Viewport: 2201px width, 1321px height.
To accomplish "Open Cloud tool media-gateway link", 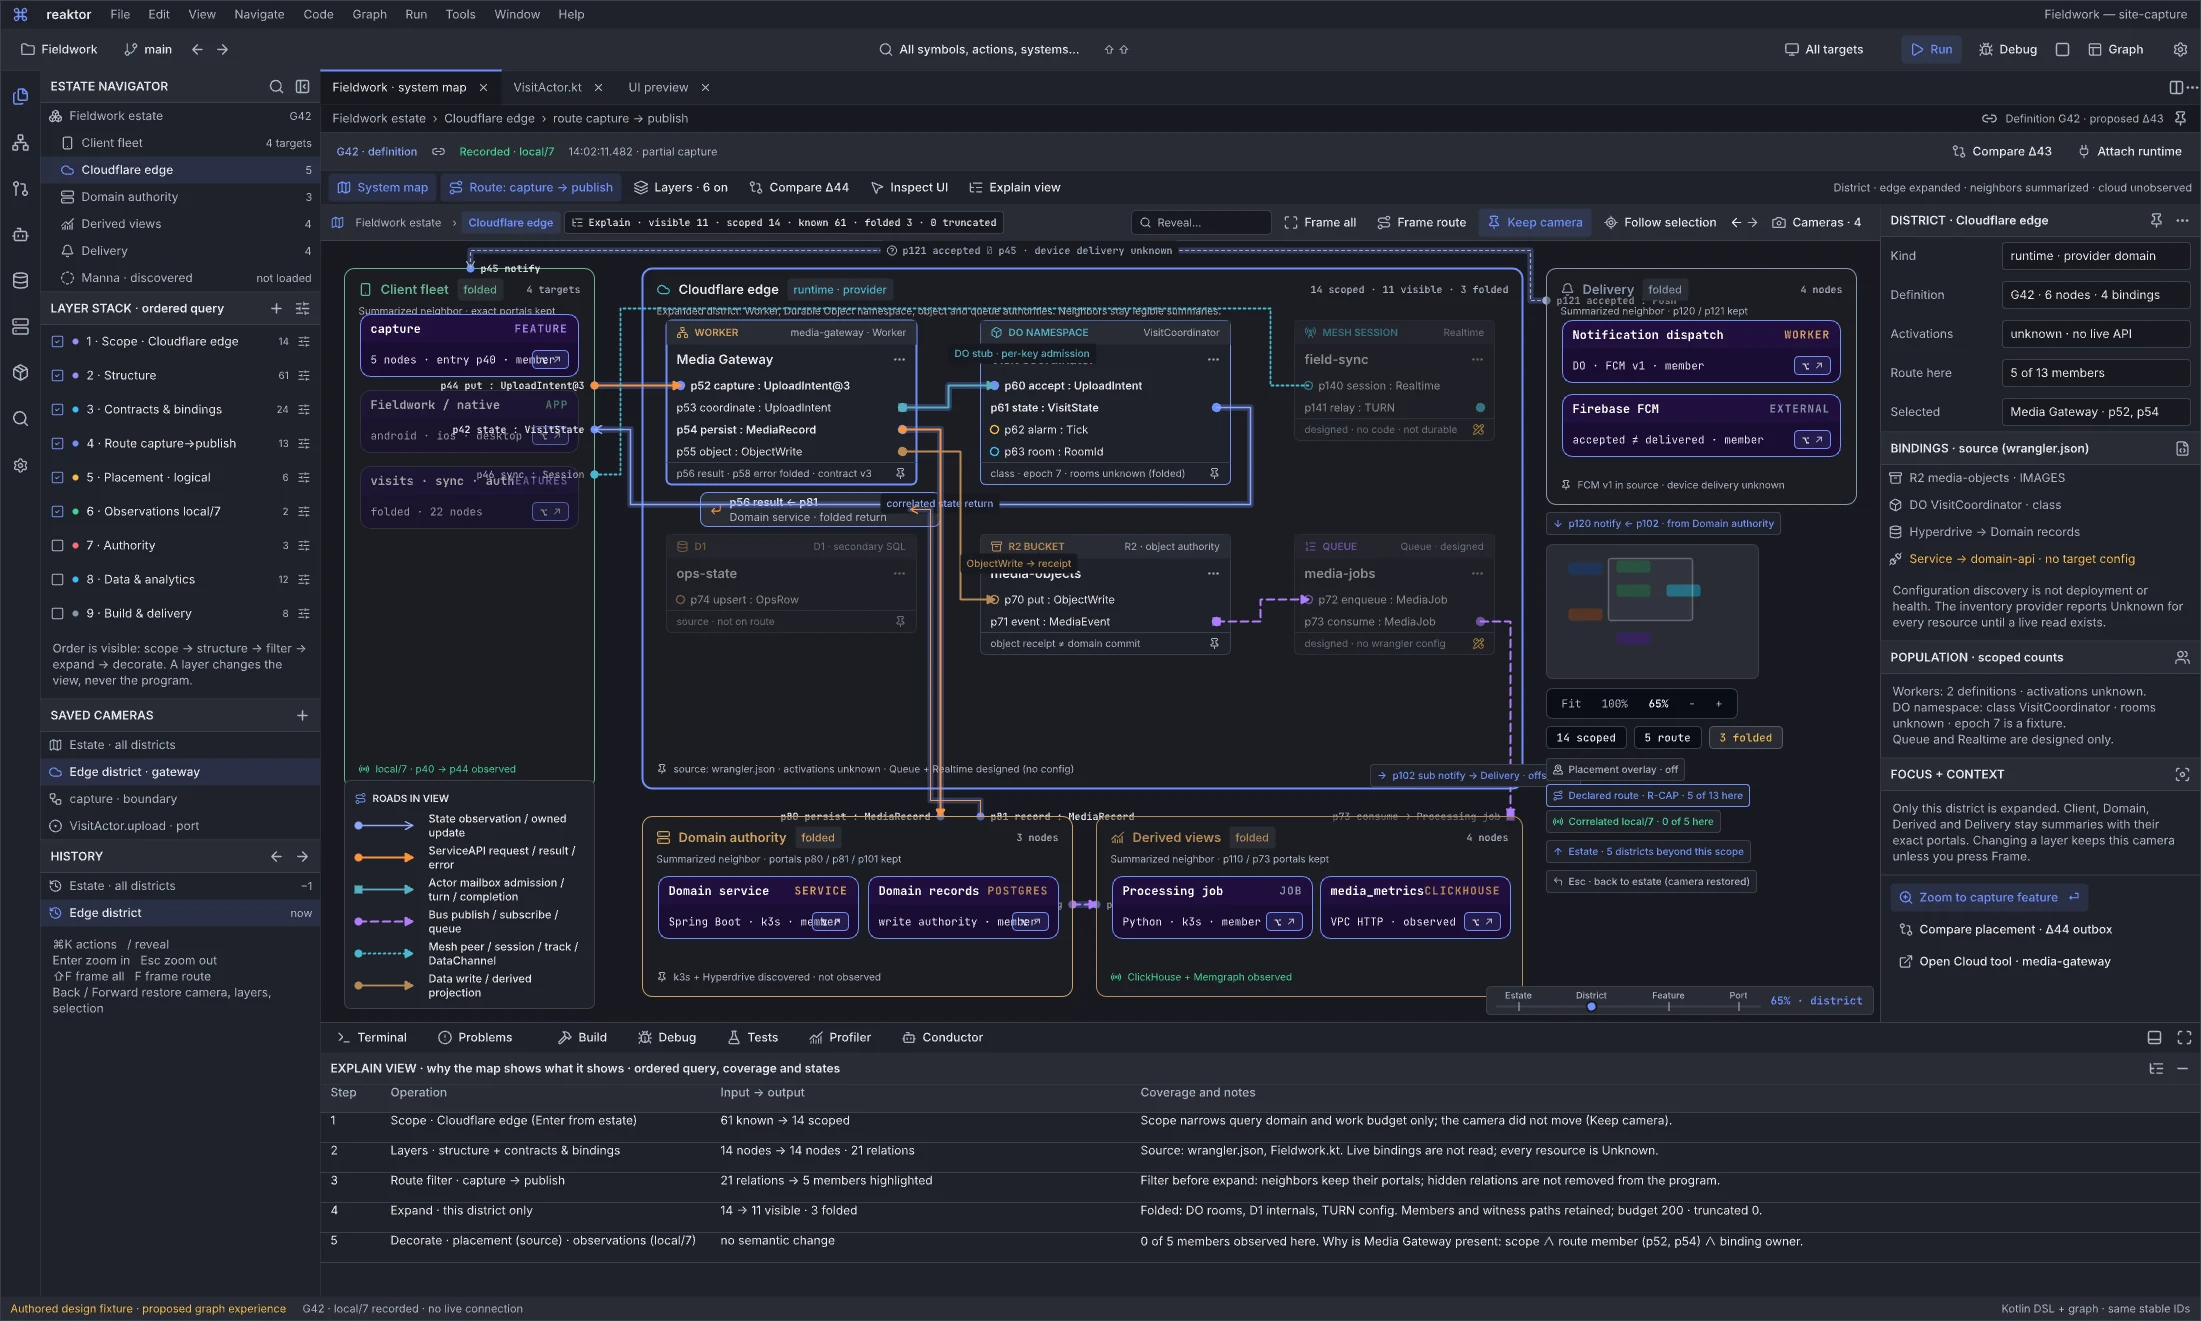I will 2004,961.
